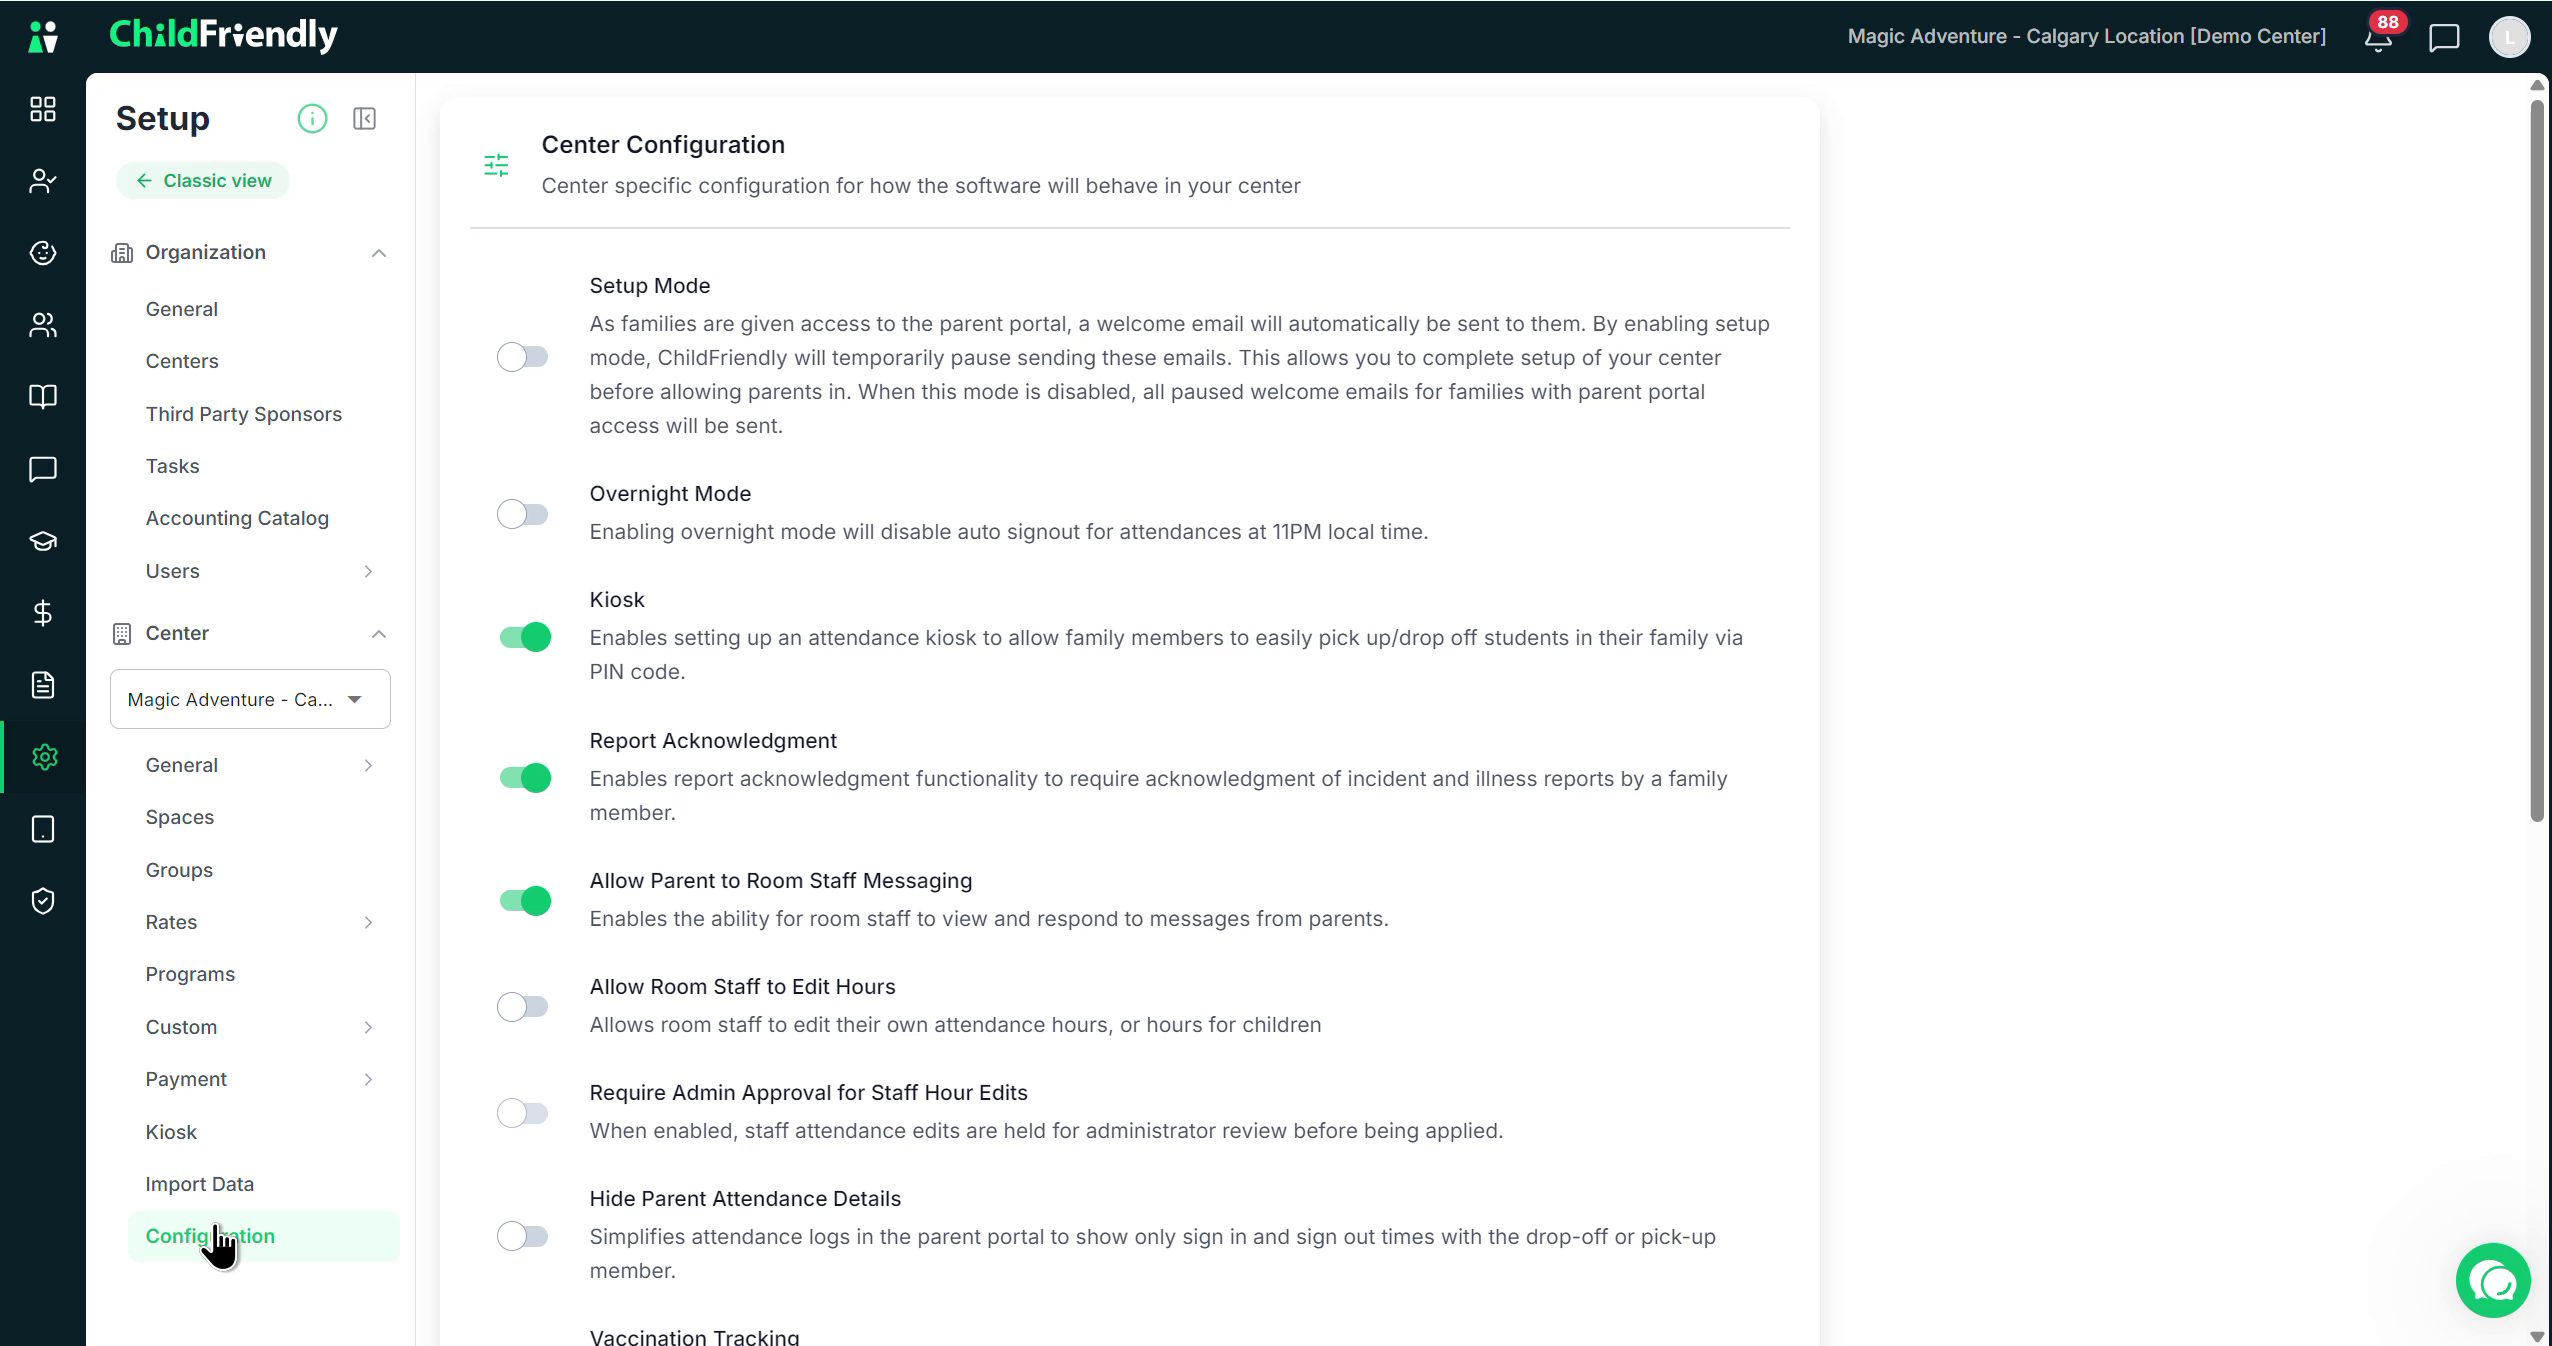Select Programs in the Center menu

(x=190, y=974)
